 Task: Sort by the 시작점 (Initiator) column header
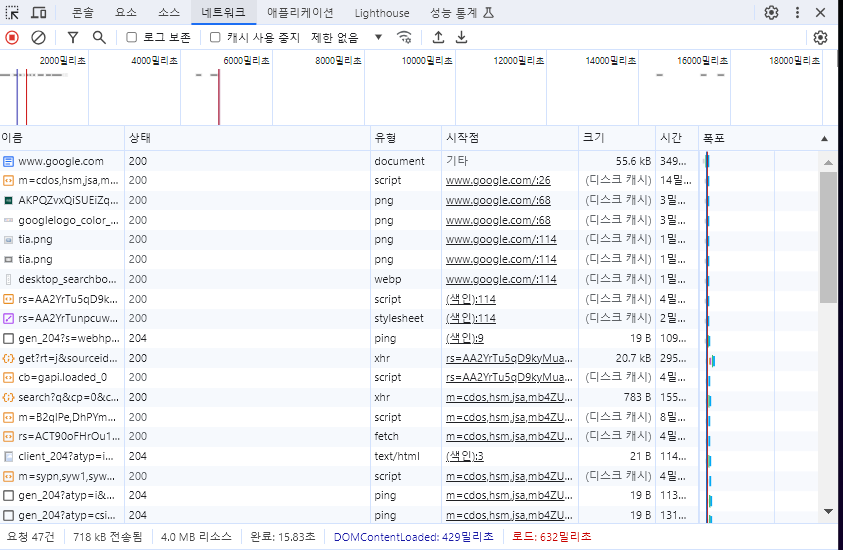(x=510, y=138)
